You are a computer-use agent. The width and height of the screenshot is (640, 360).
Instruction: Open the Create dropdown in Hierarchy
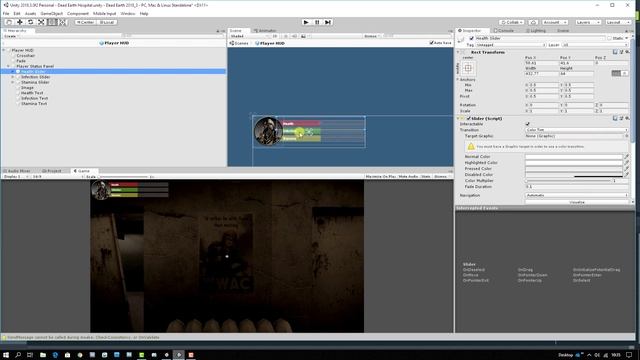pyautogui.click(x=11, y=36)
